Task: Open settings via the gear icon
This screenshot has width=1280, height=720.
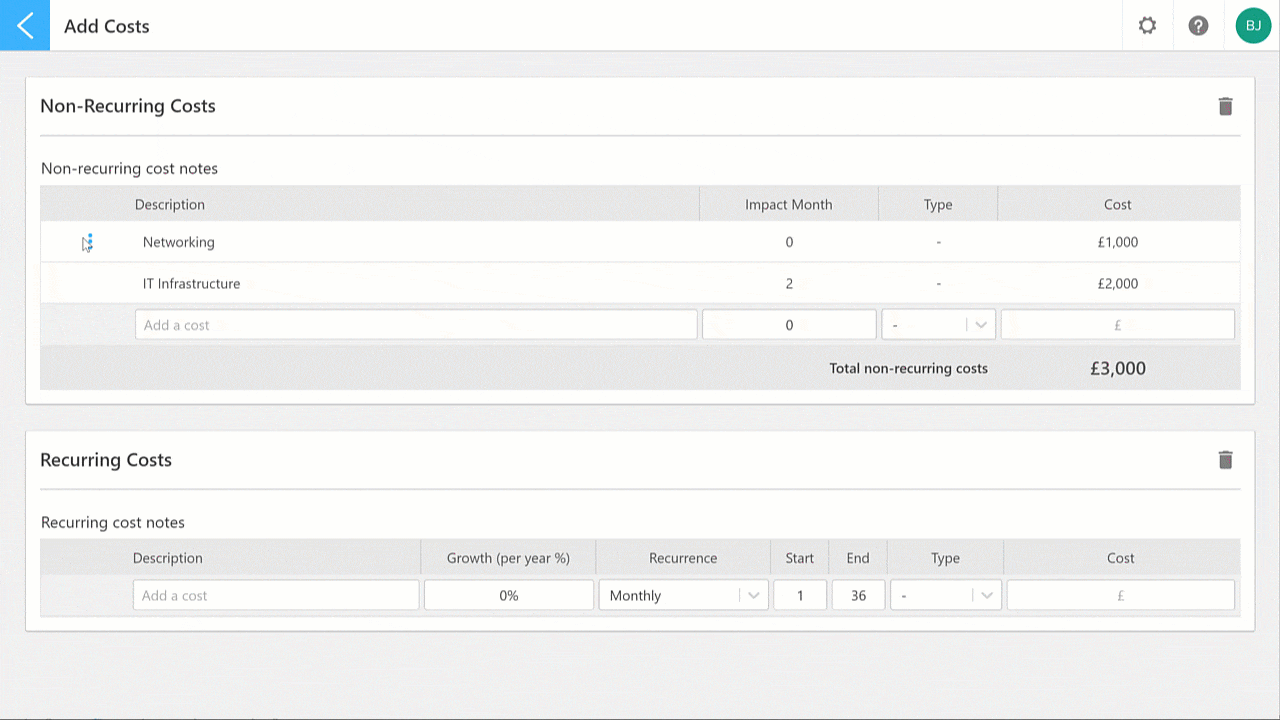Action: (1147, 26)
